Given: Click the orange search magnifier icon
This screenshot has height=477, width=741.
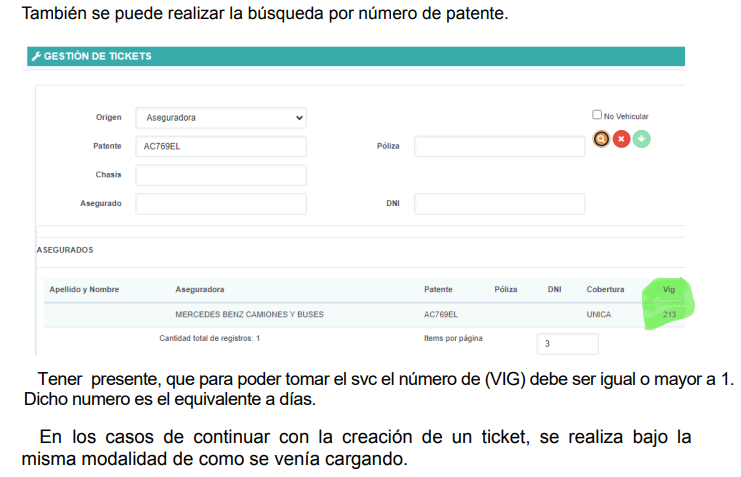Looking at the screenshot, I should [601, 139].
